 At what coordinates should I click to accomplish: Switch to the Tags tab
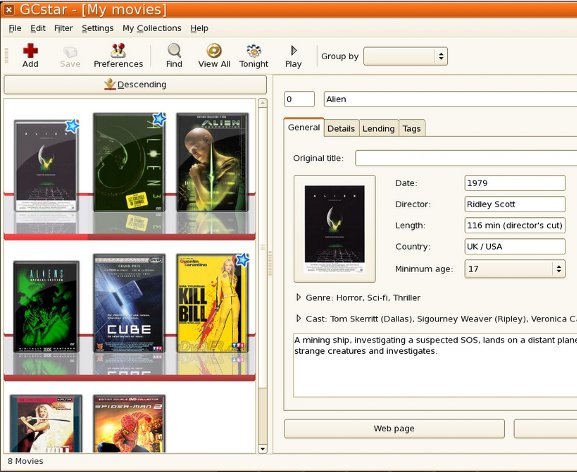click(411, 128)
